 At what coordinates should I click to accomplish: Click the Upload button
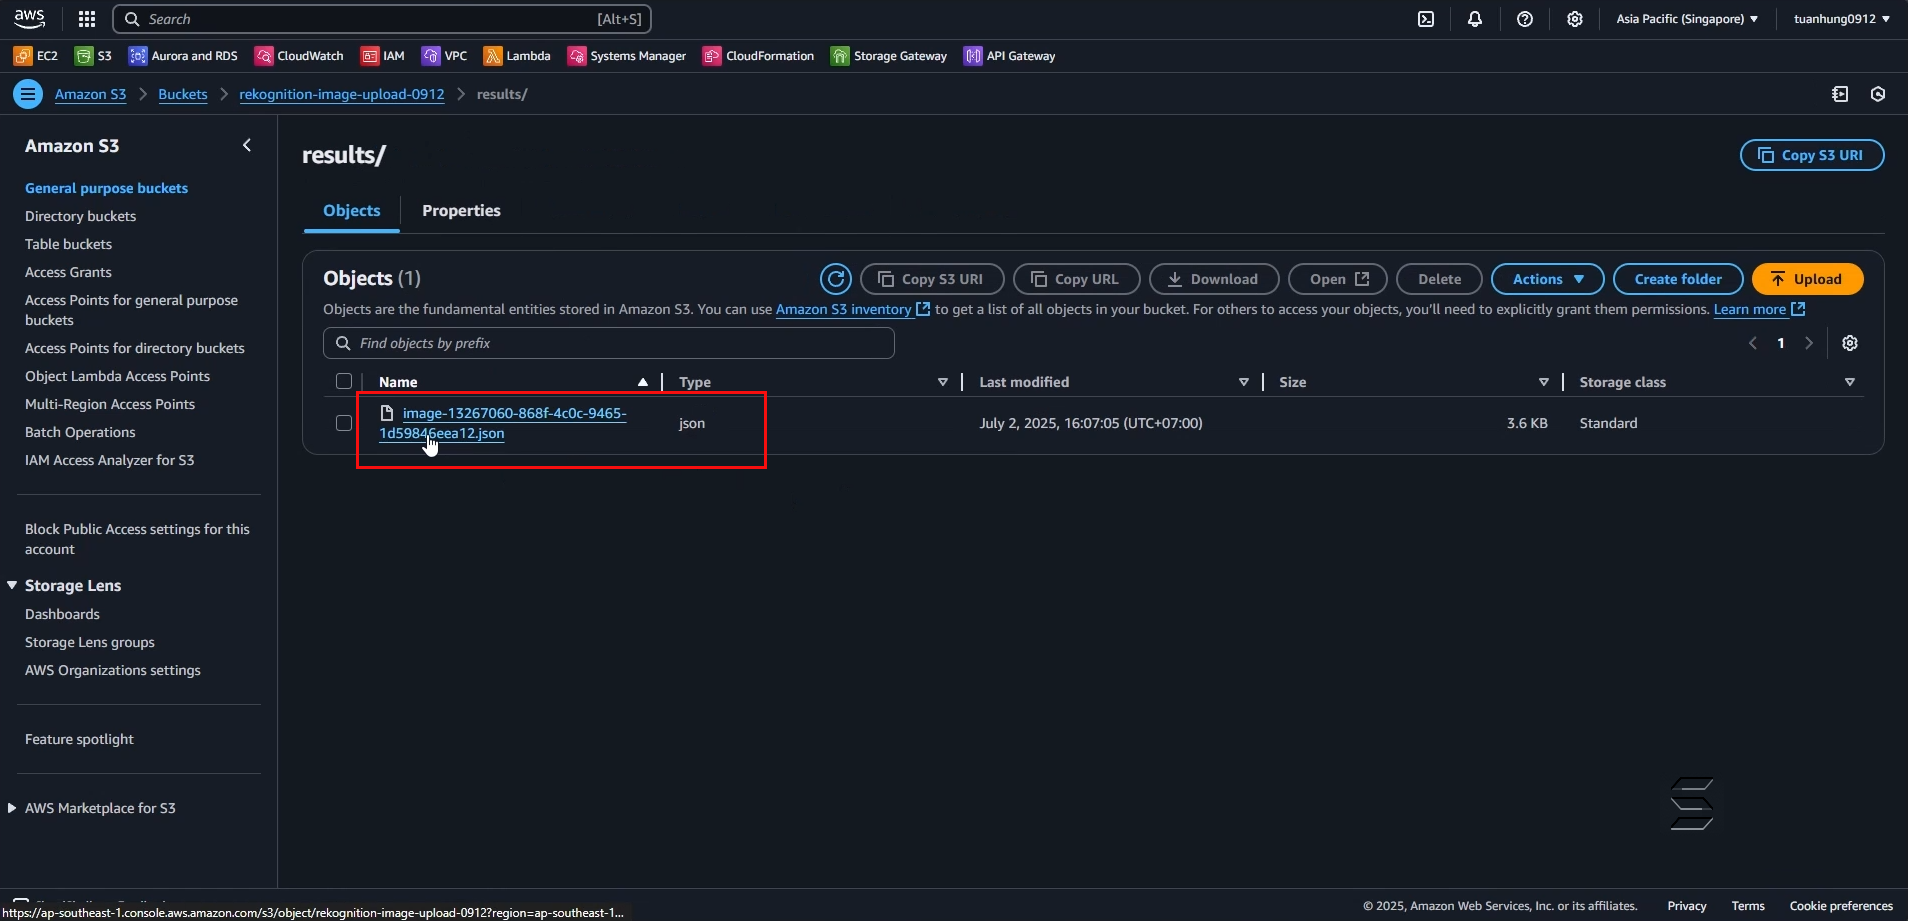point(1807,279)
